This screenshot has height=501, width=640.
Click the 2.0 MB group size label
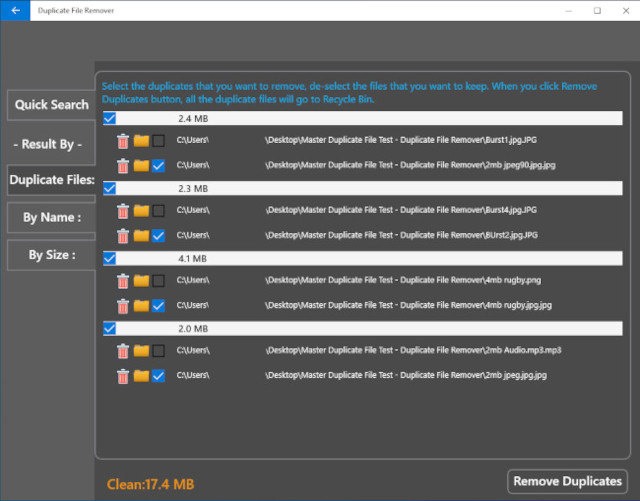(193, 329)
